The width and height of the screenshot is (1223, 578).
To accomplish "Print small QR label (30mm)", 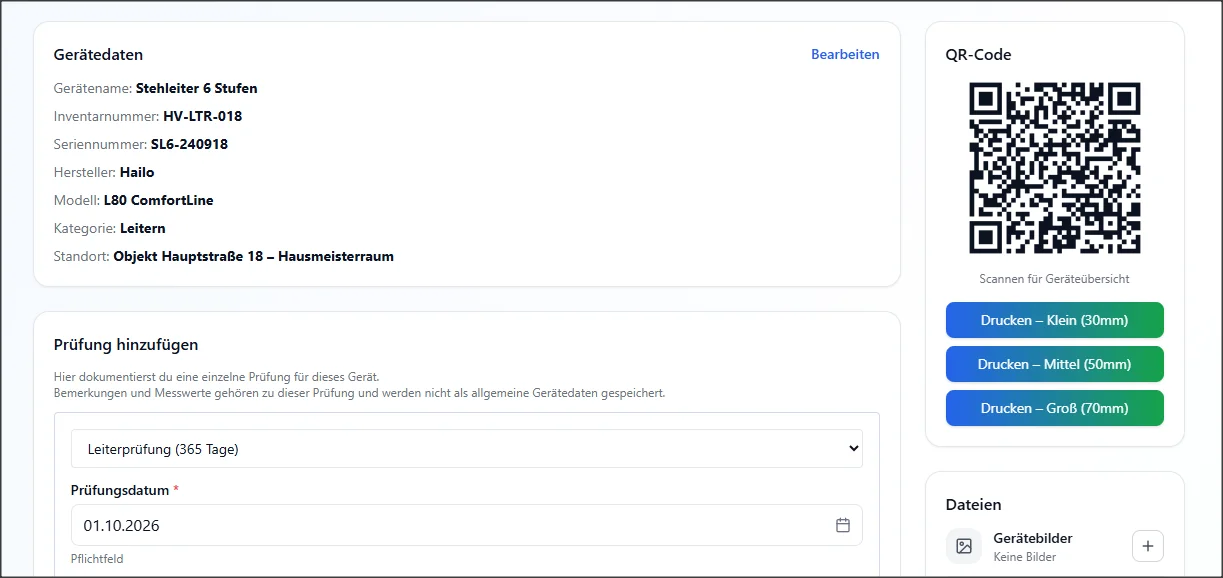I will coord(1055,320).
